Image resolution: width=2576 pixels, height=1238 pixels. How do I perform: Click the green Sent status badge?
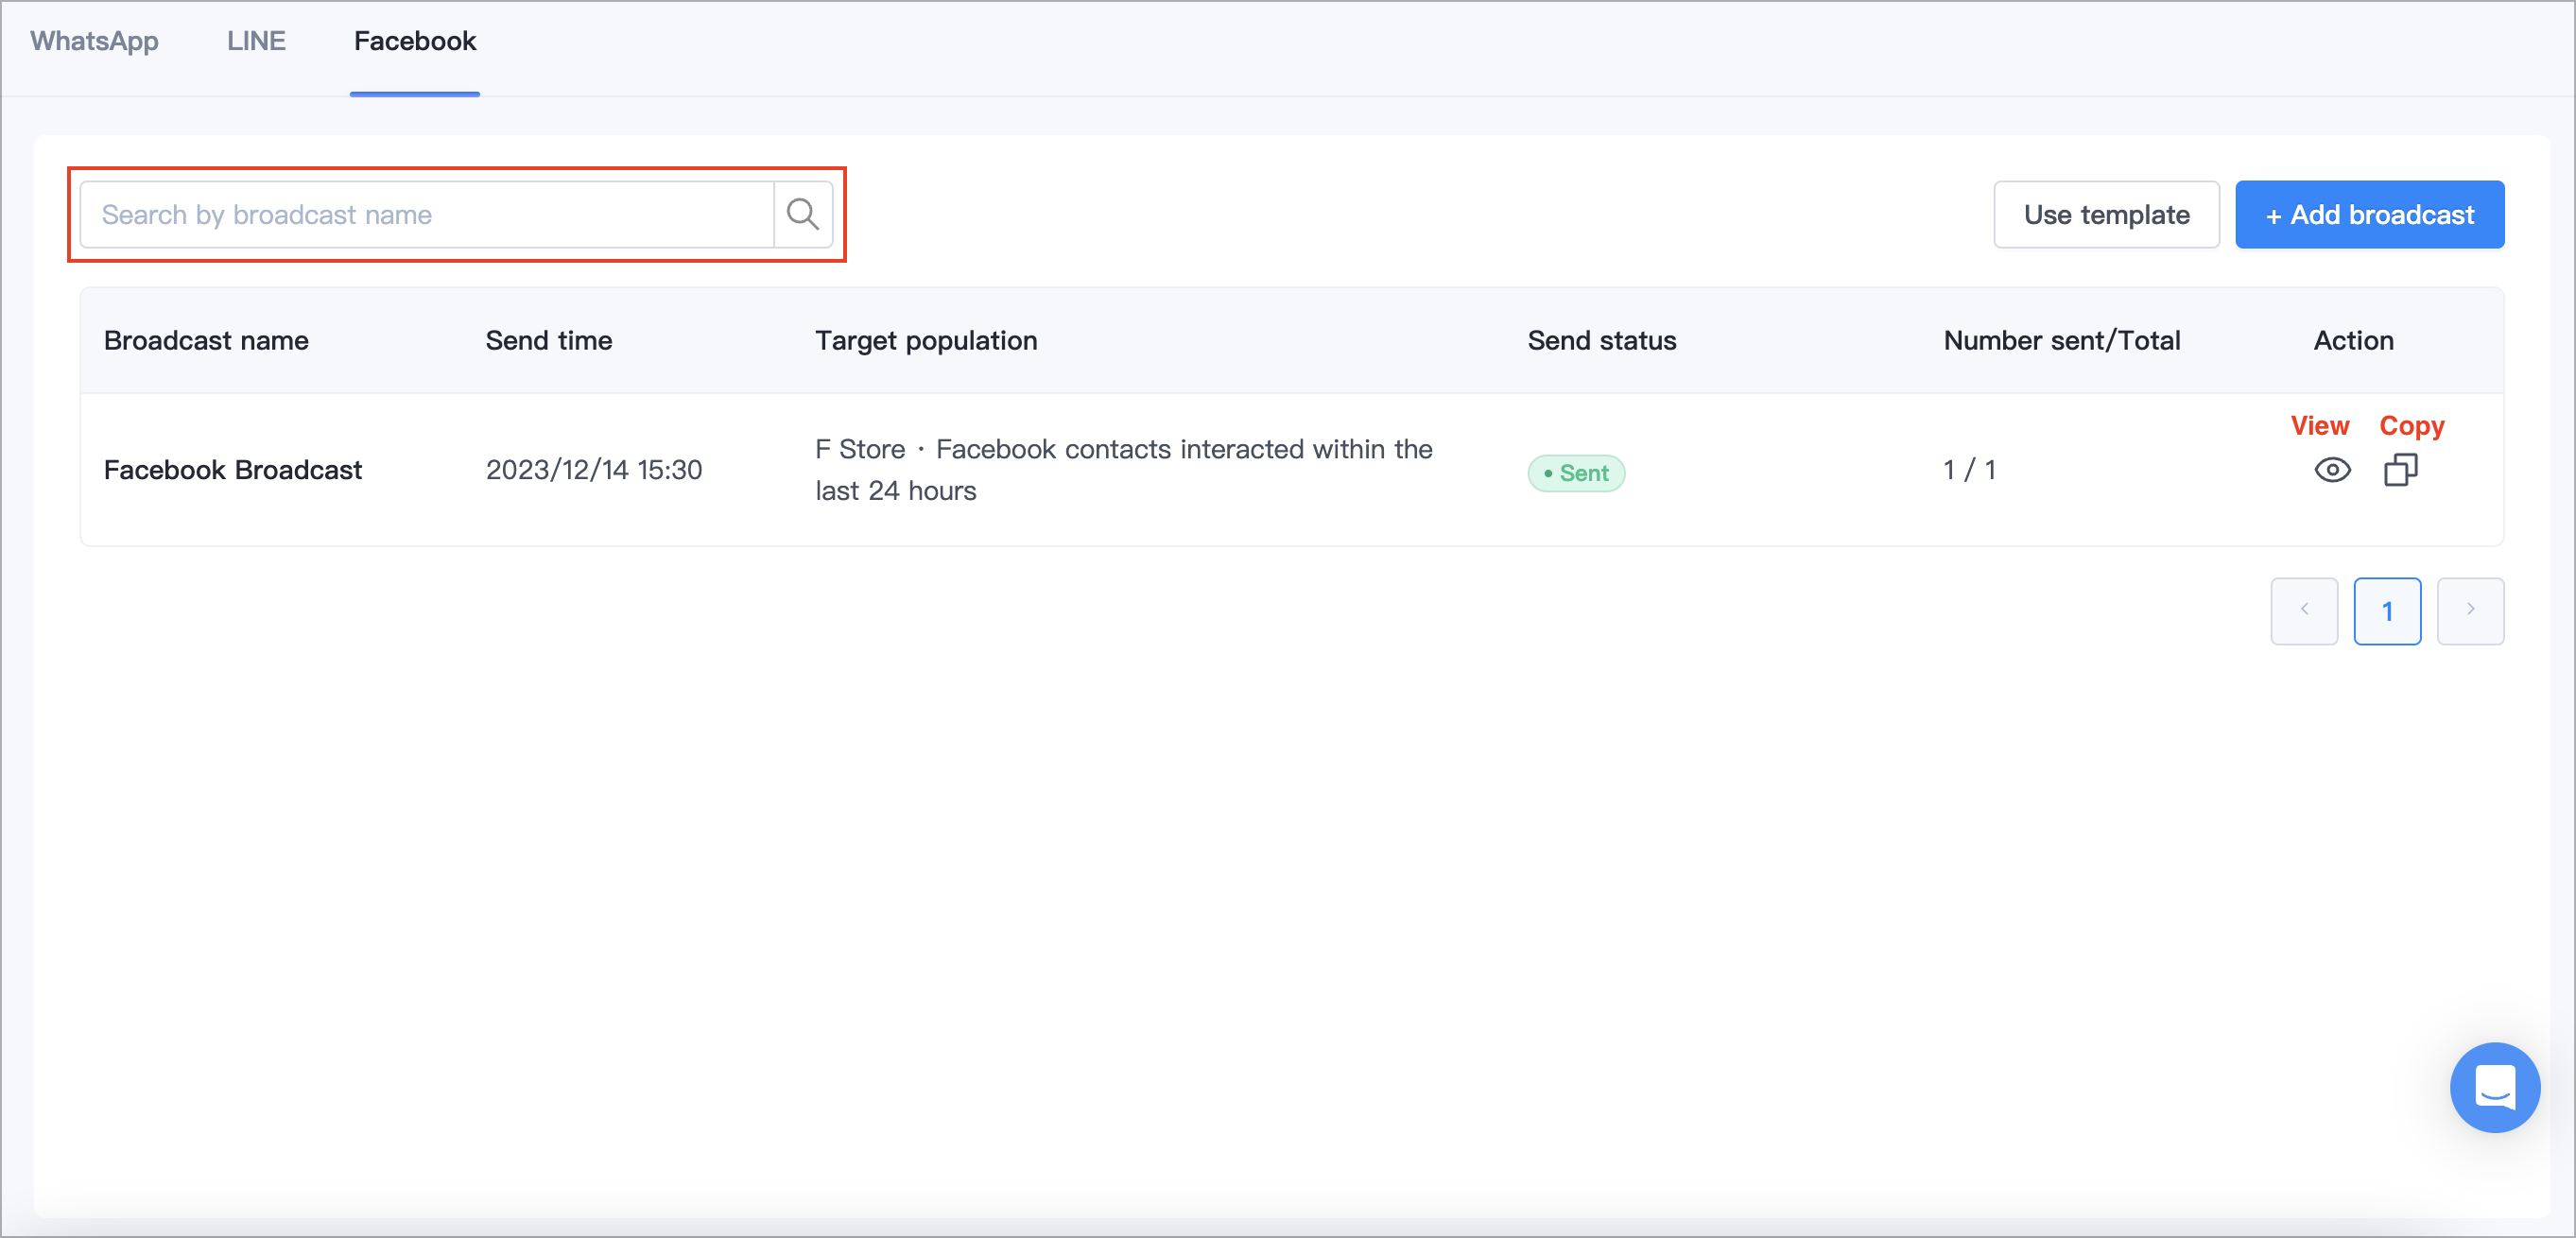point(1575,473)
